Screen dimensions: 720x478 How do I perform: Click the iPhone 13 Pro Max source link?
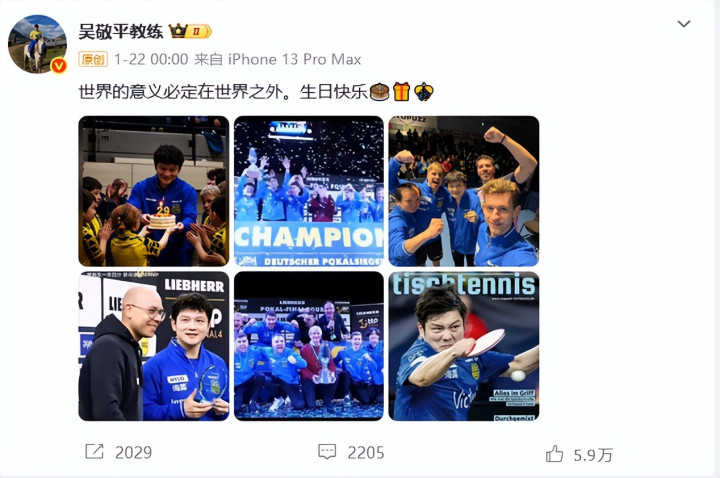pyautogui.click(x=294, y=59)
